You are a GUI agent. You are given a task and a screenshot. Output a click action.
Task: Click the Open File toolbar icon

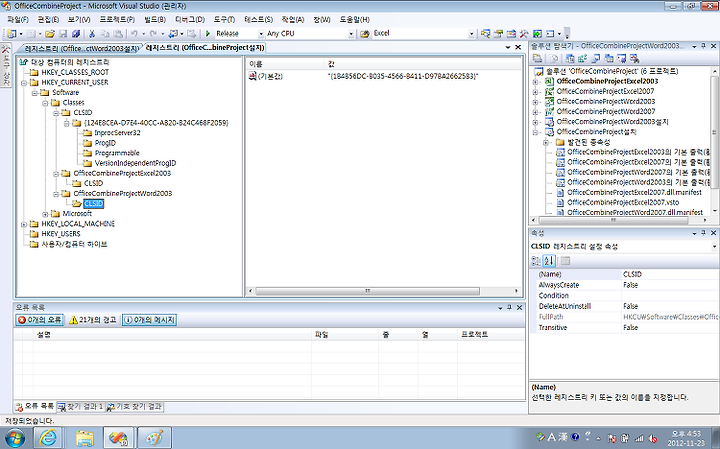(x=50, y=34)
